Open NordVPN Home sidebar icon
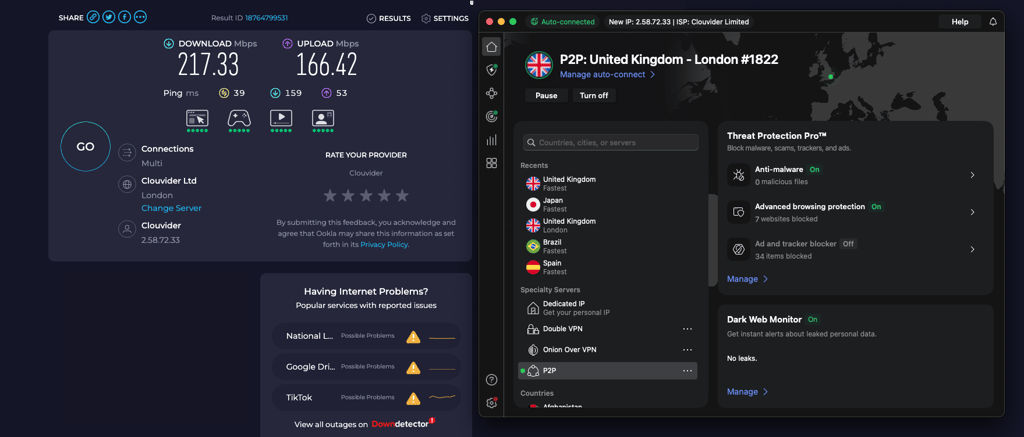This screenshot has width=1024, height=437. pos(492,46)
